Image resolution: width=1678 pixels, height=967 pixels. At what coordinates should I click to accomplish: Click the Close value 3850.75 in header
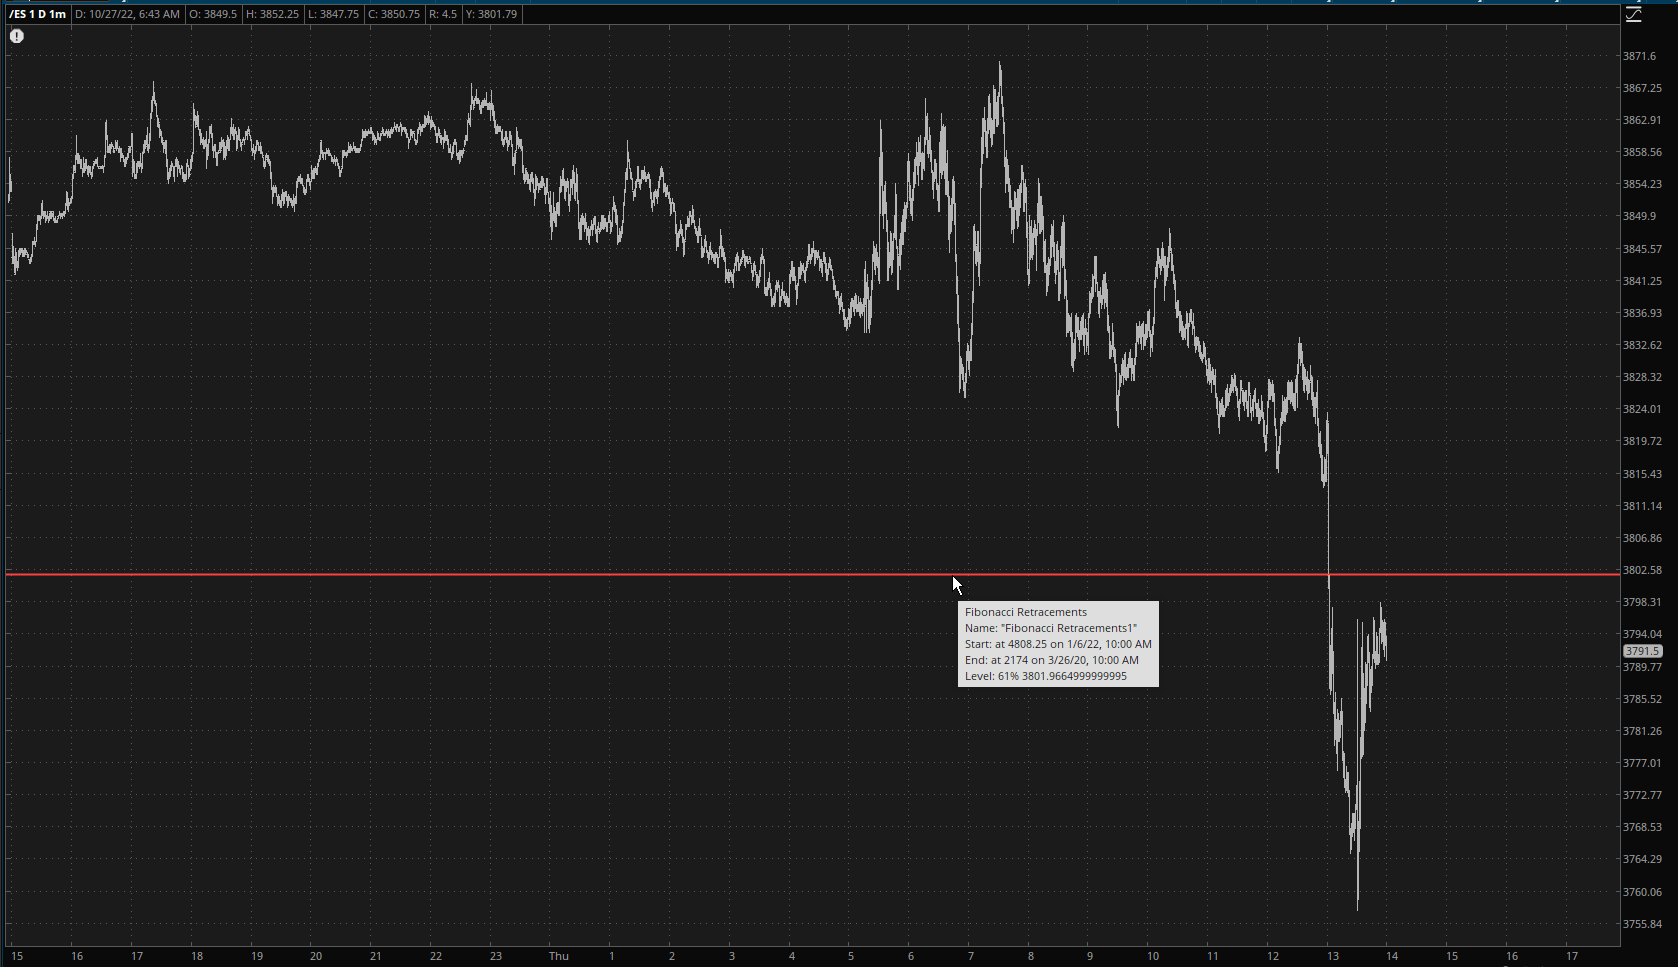tap(393, 14)
